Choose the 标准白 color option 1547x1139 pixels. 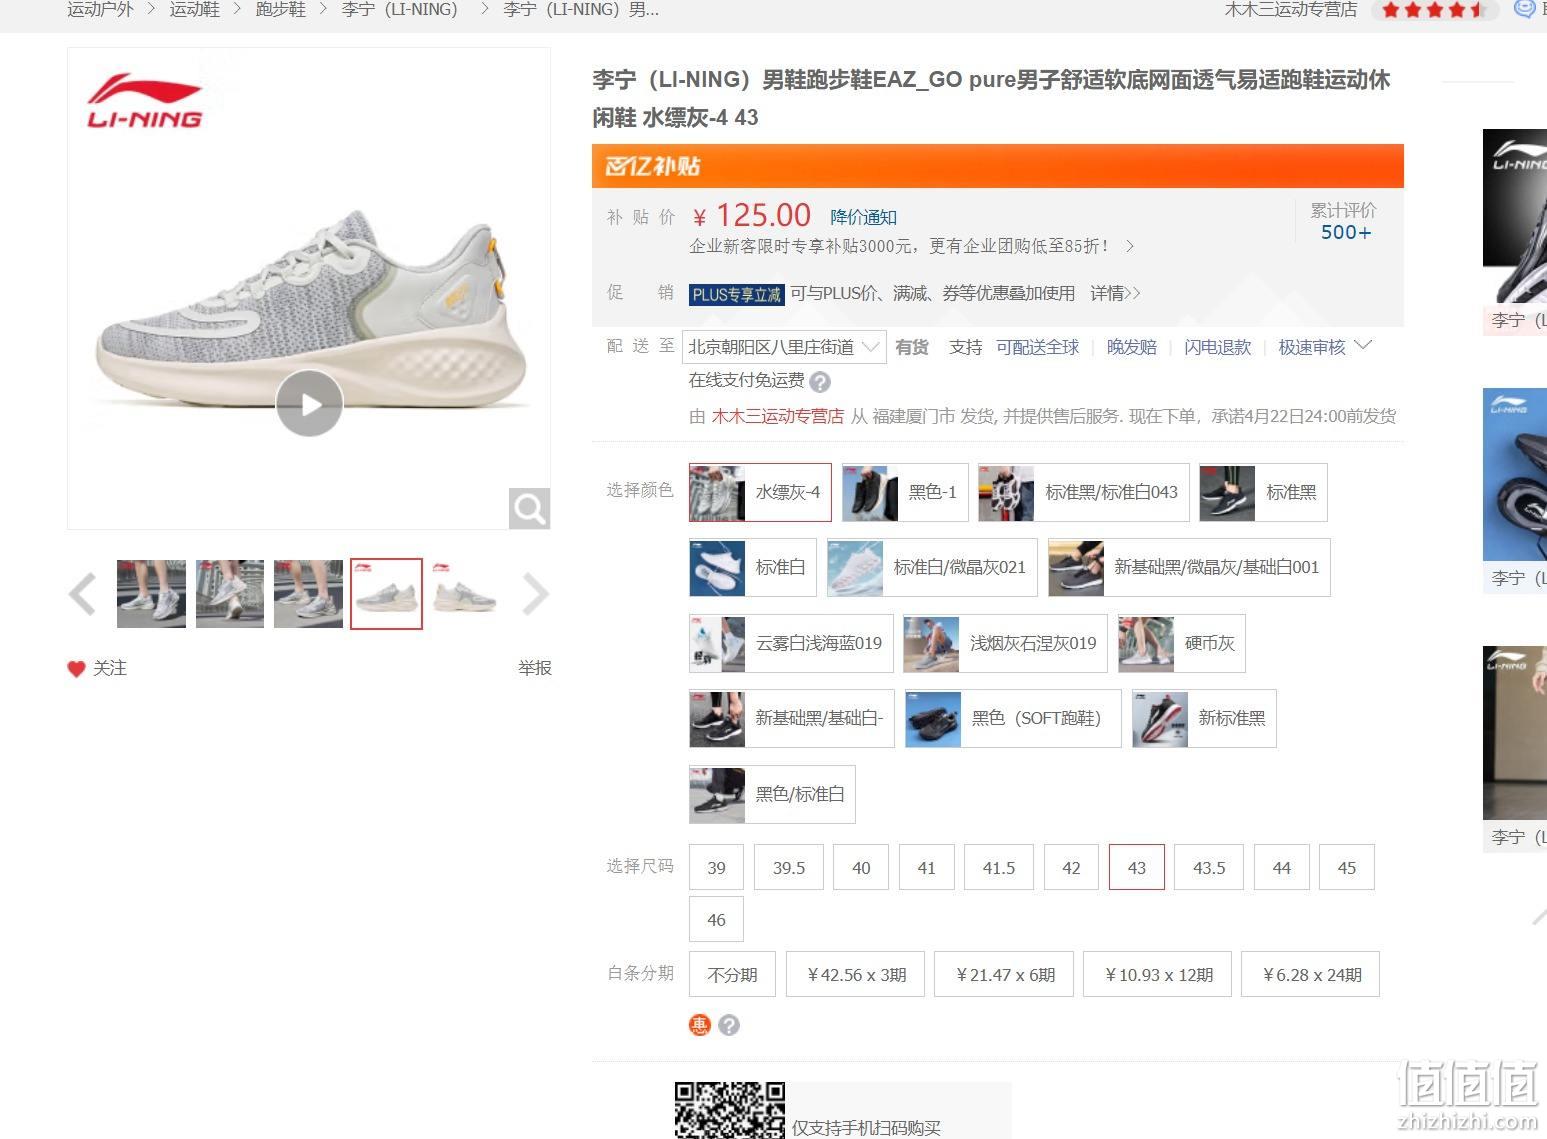753,567
